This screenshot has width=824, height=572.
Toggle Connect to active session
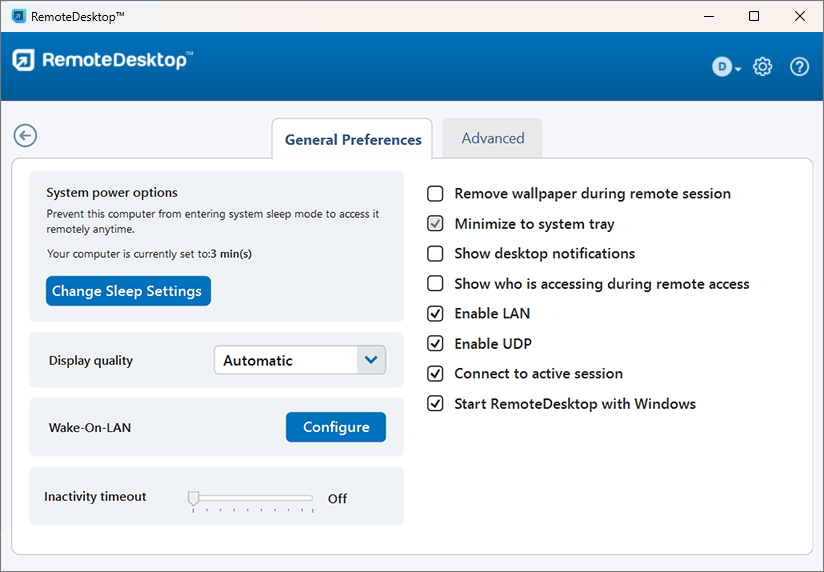coord(435,374)
